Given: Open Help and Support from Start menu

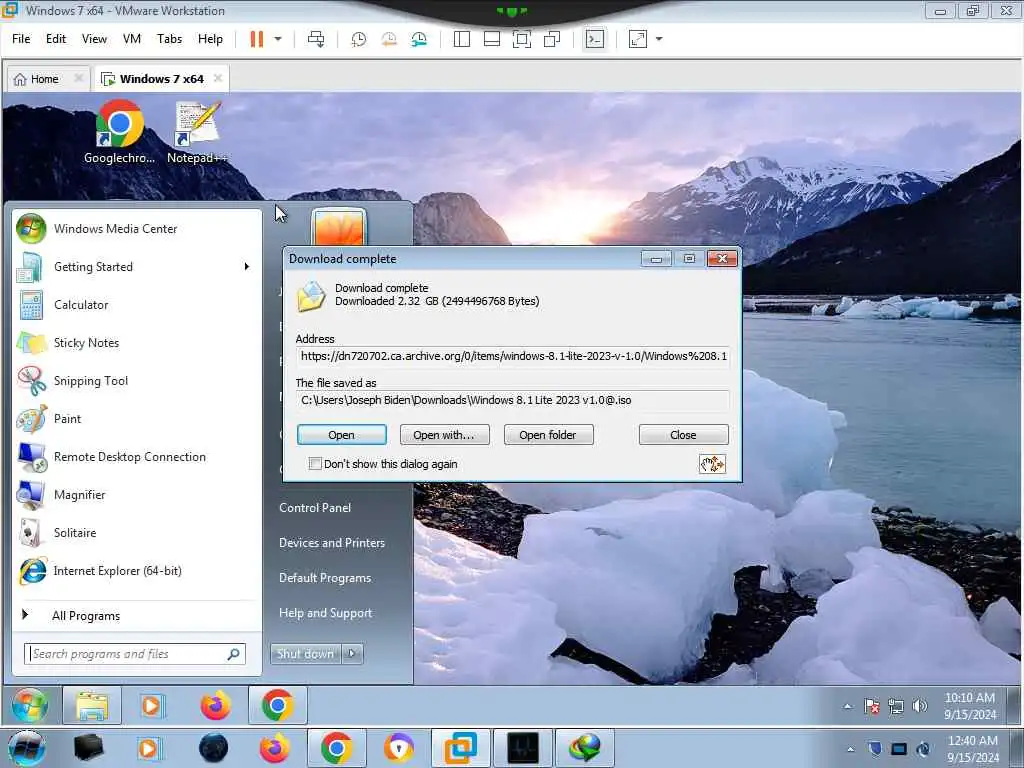Looking at the screenshot, I should click(x=325, y=613).
